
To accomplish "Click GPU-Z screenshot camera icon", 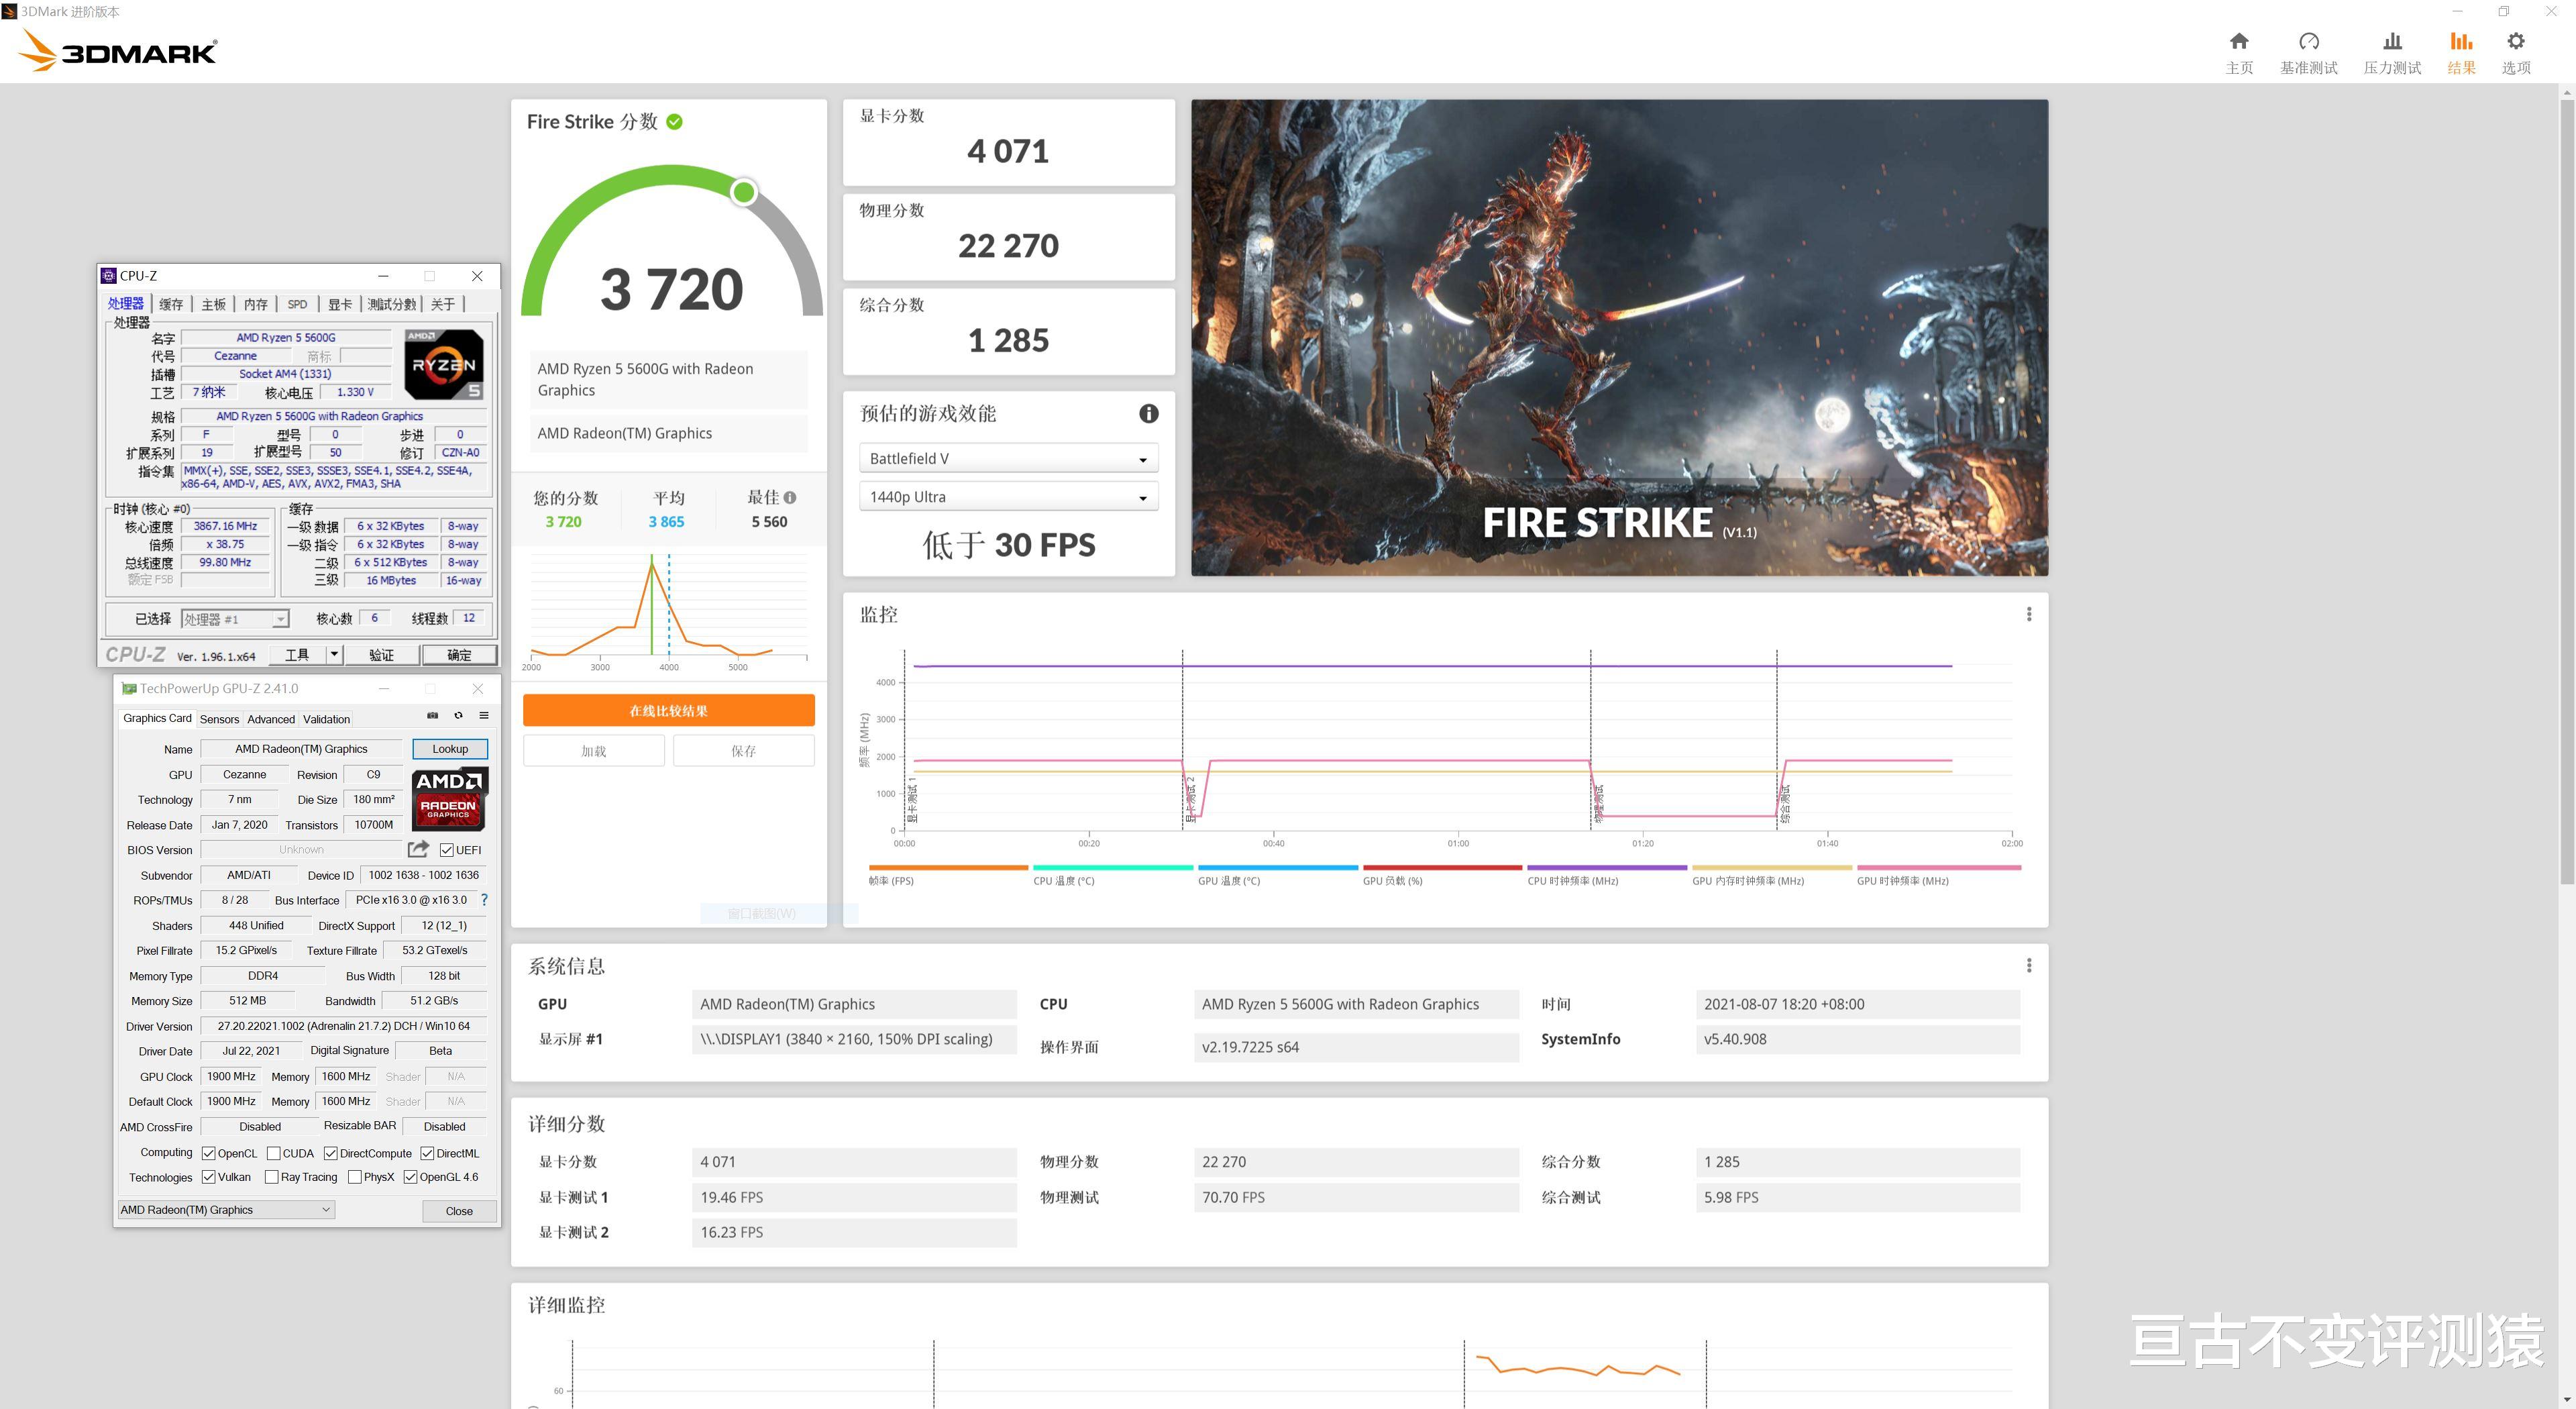I will (x=432, y=716).
